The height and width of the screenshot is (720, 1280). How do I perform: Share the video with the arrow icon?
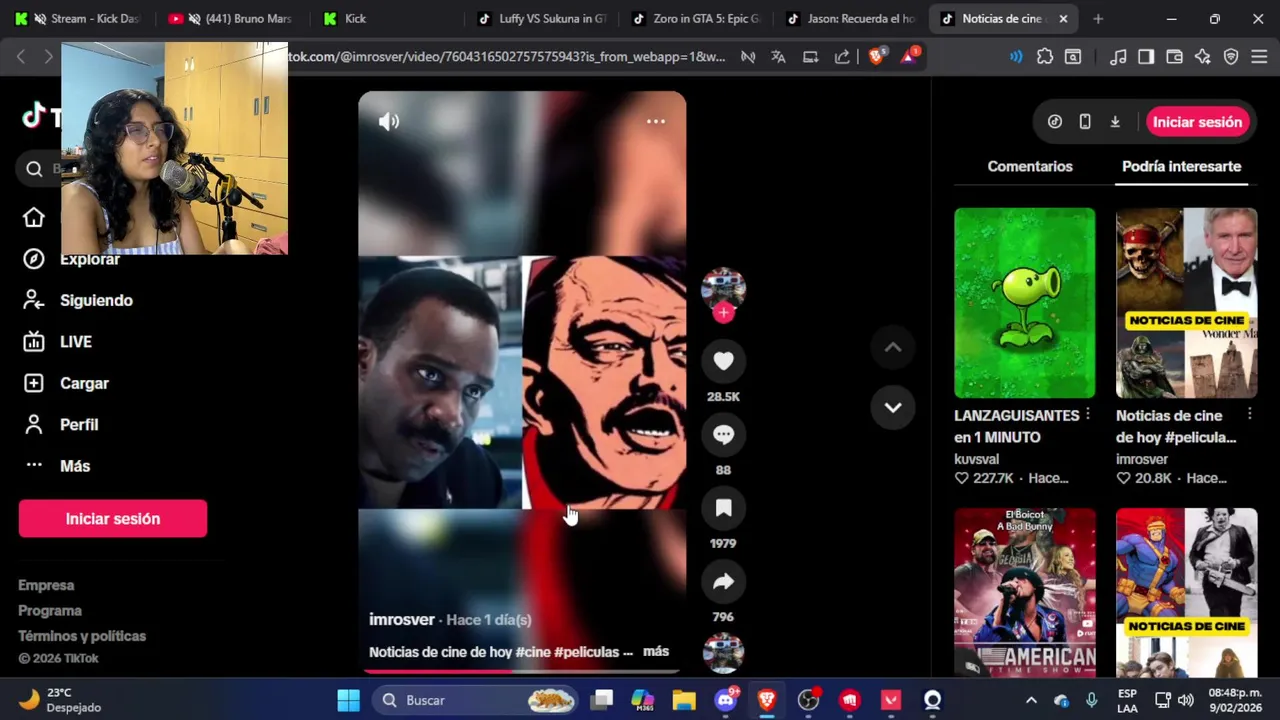[723, 582]
